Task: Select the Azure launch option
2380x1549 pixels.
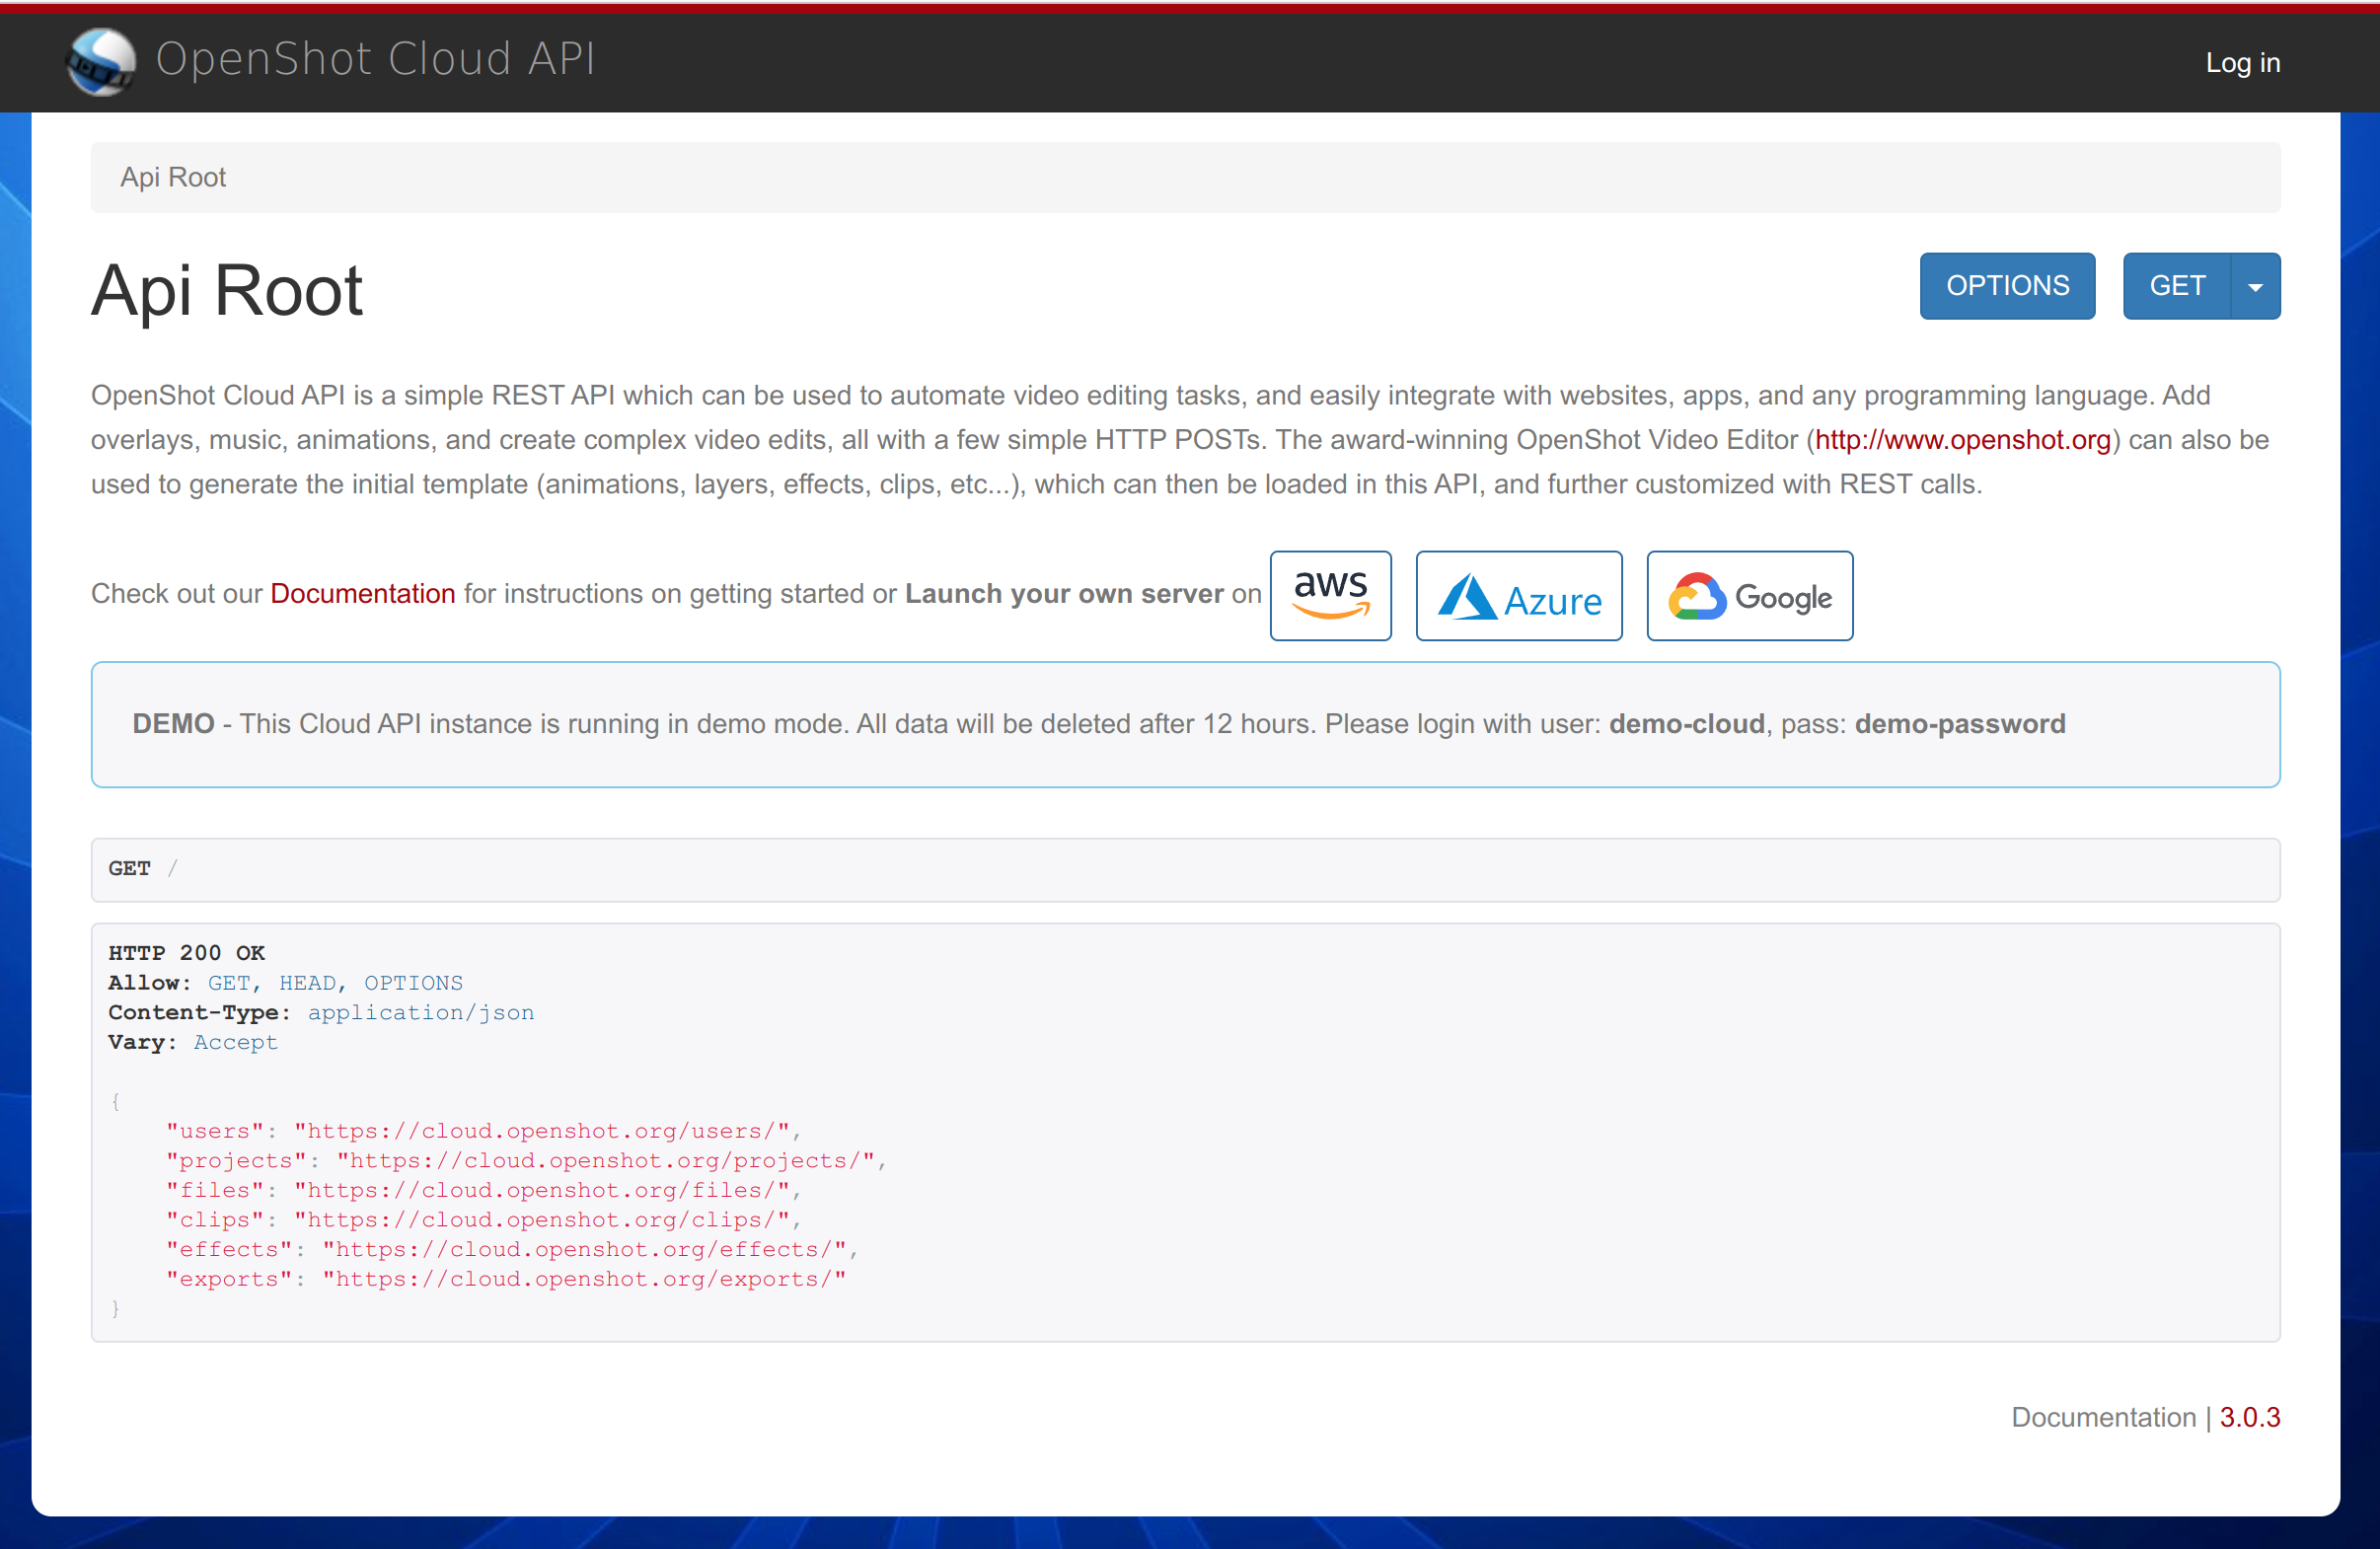Action: point(1518,595)
